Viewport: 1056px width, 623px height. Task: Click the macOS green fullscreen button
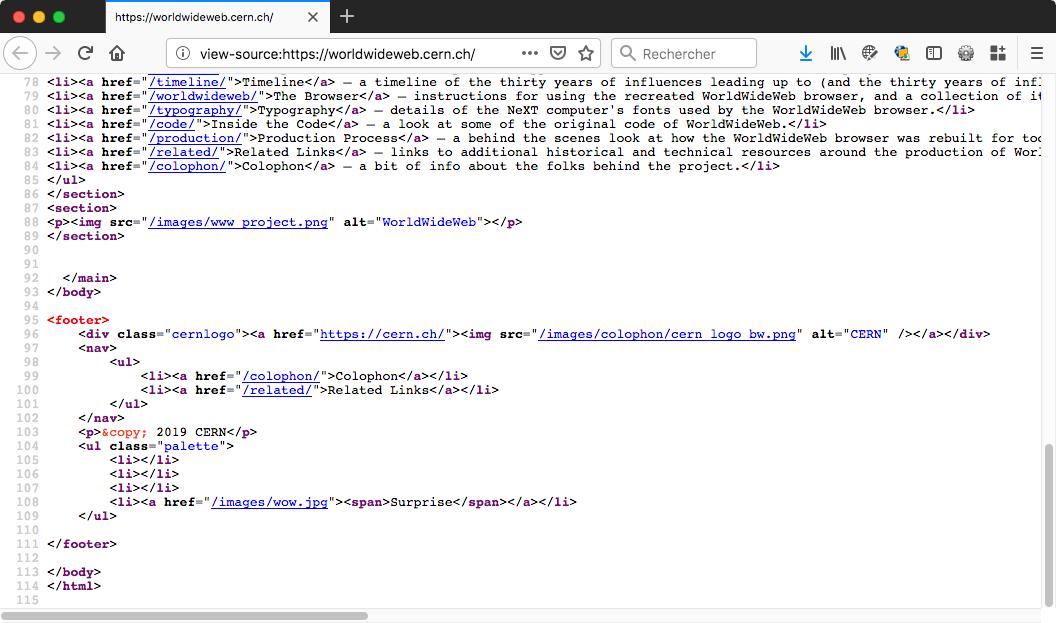[x=59, y=17]
